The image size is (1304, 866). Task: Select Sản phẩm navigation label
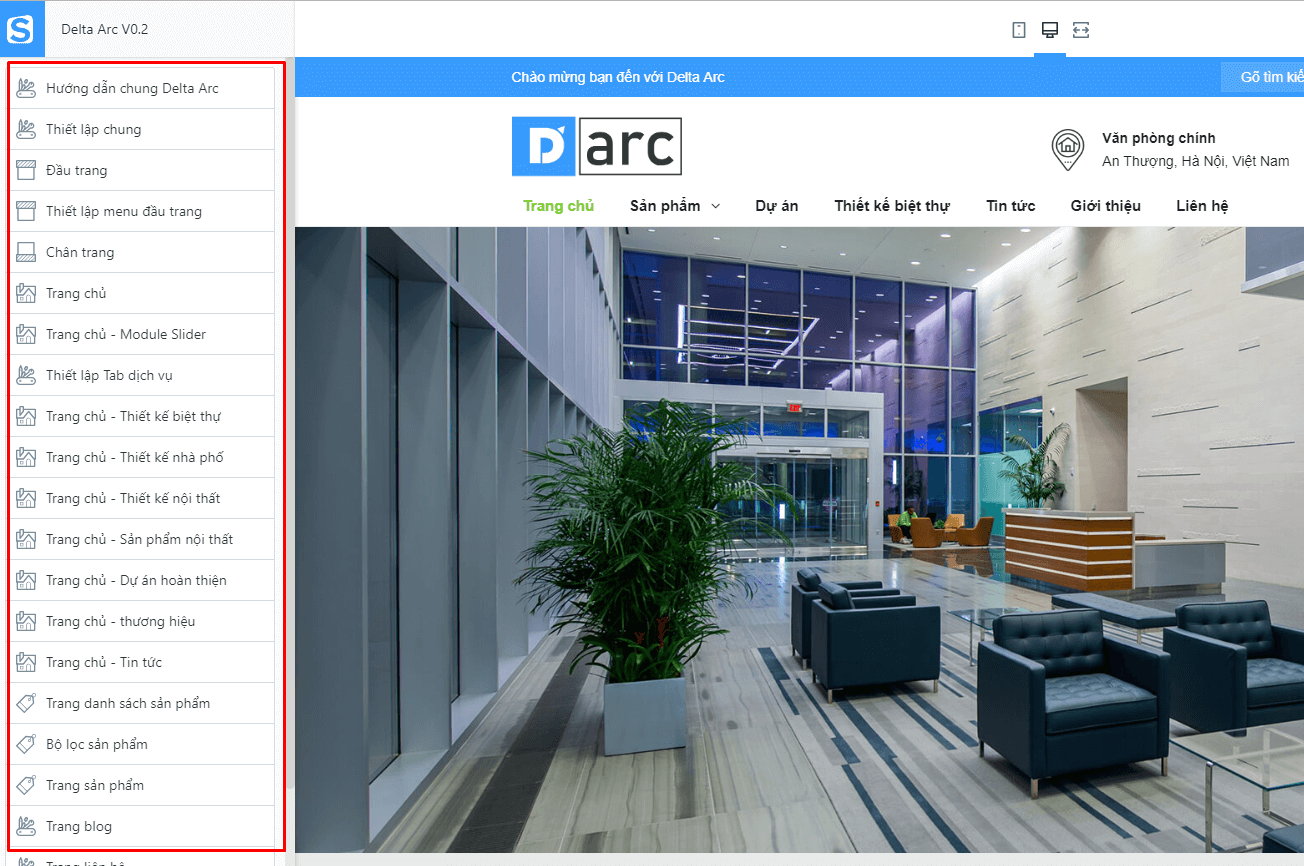pos(665,206)
